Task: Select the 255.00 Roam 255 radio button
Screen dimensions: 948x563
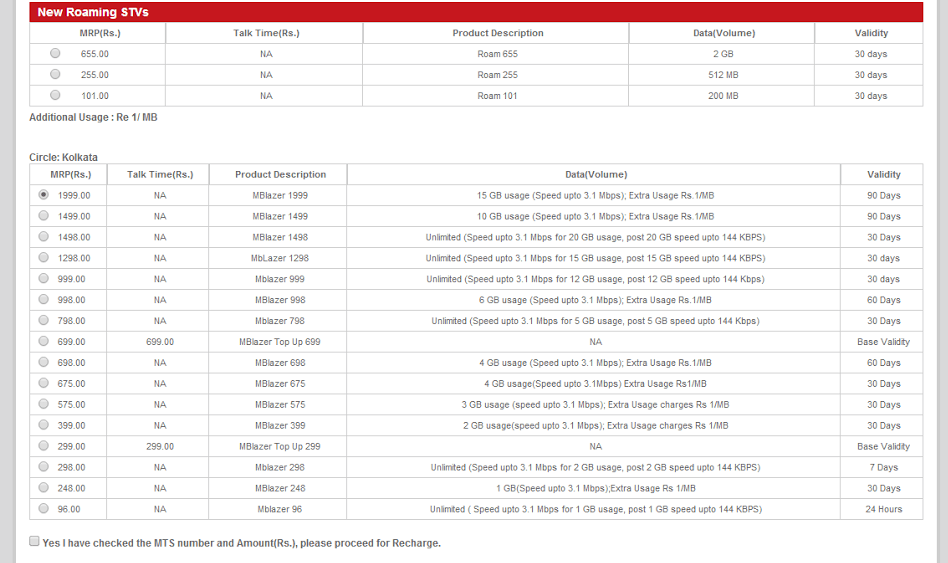Action: (55, 74)
